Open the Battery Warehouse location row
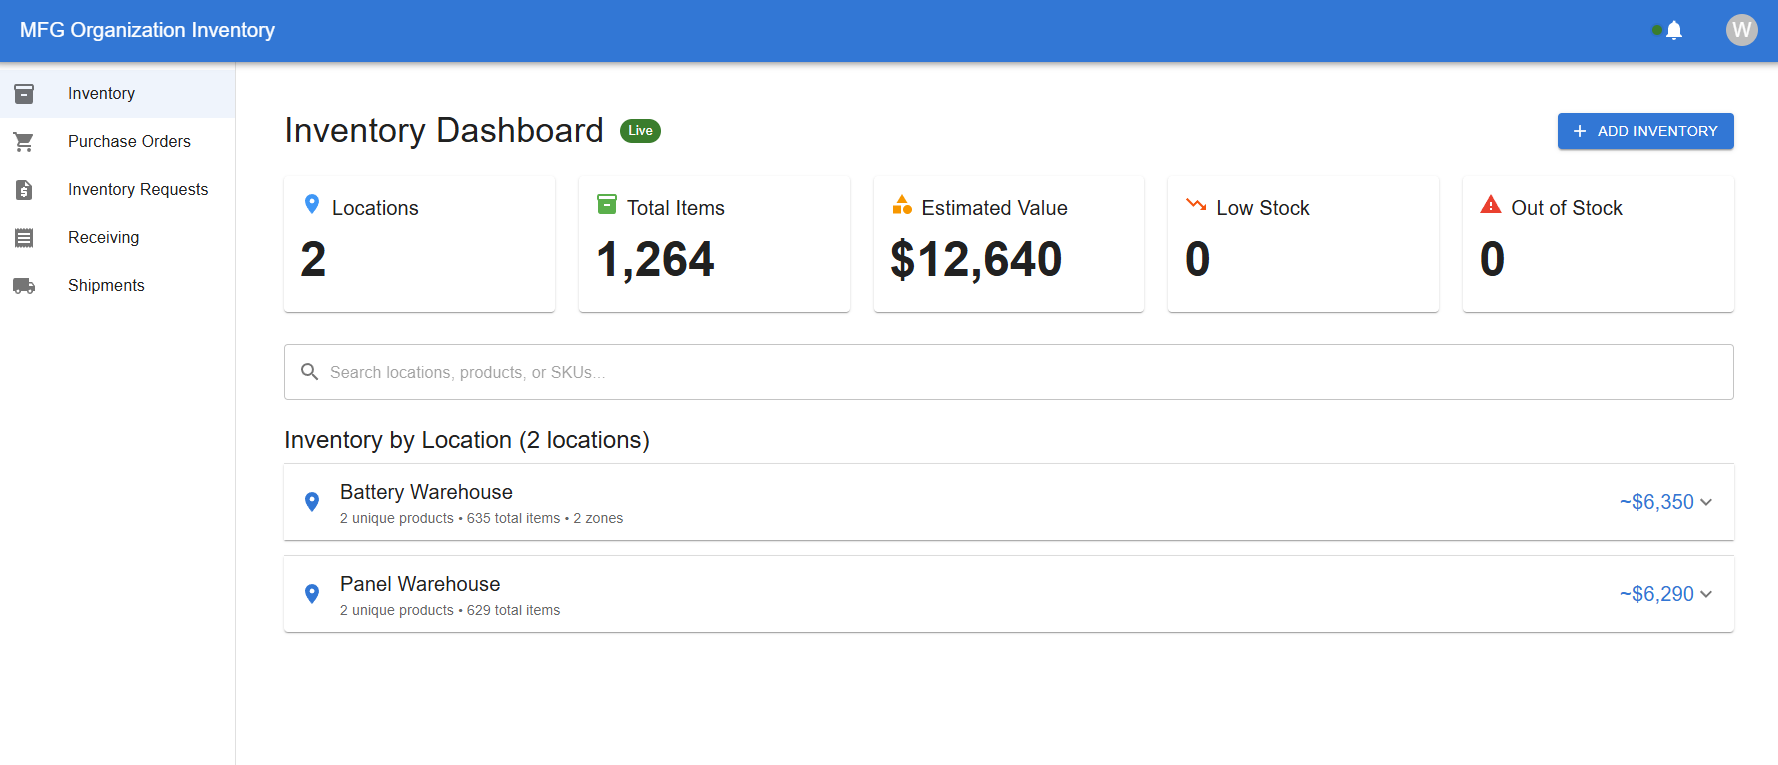 coord(900,502)
